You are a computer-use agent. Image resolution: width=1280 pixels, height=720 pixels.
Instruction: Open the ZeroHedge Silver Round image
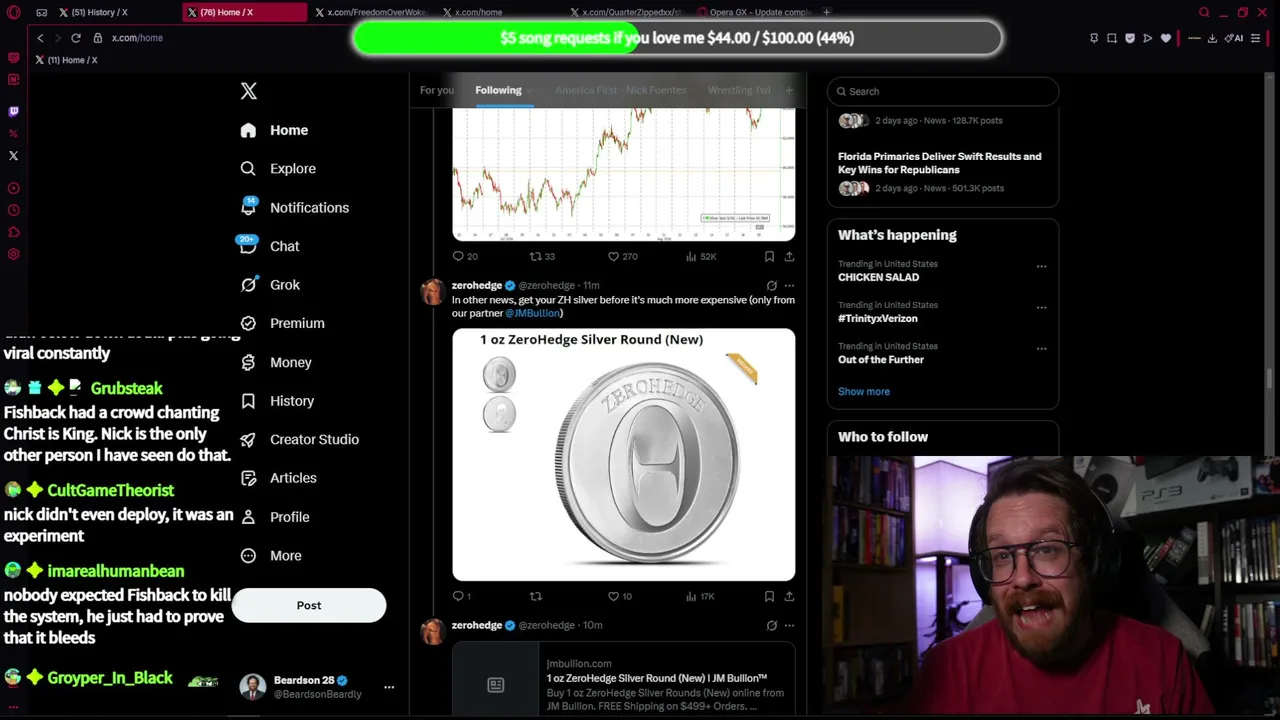[x=624, y=454]
